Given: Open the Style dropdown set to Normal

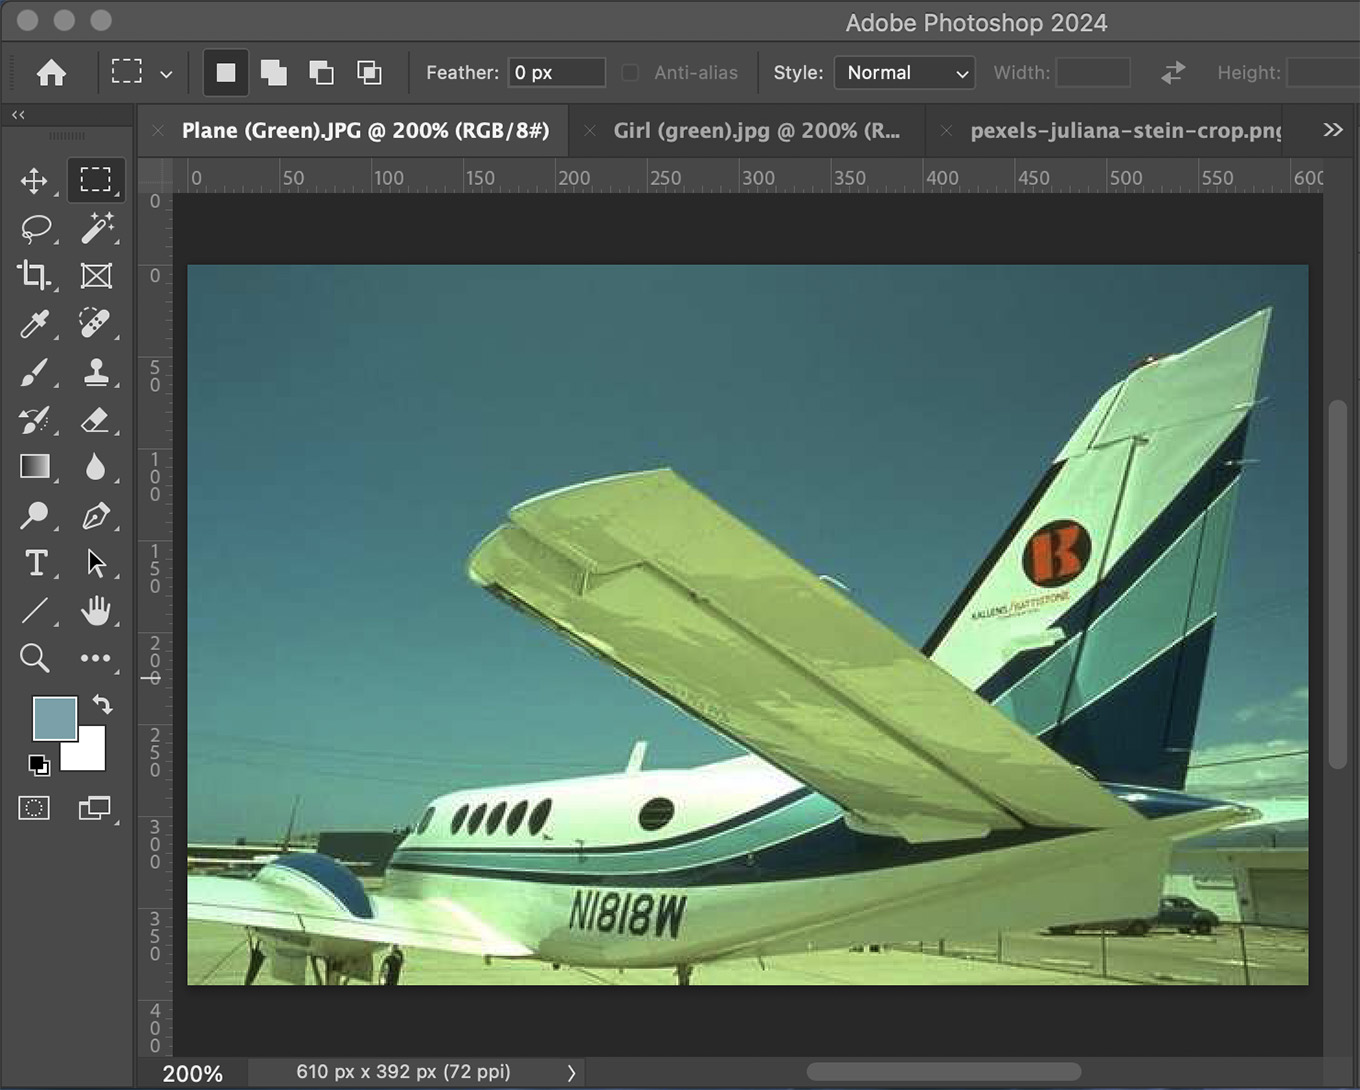Looking at the screenshot, I should coord(904,73).
